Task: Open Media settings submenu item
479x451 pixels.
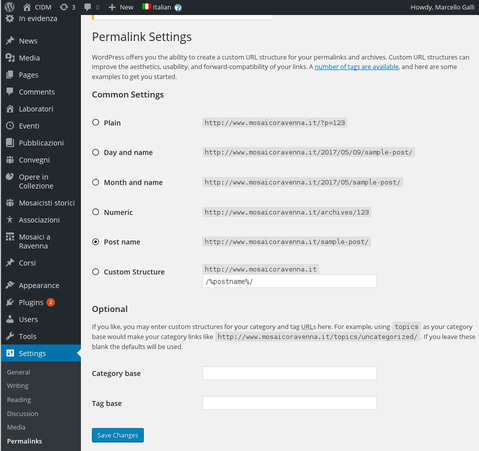Action: (x=16, y=427)
